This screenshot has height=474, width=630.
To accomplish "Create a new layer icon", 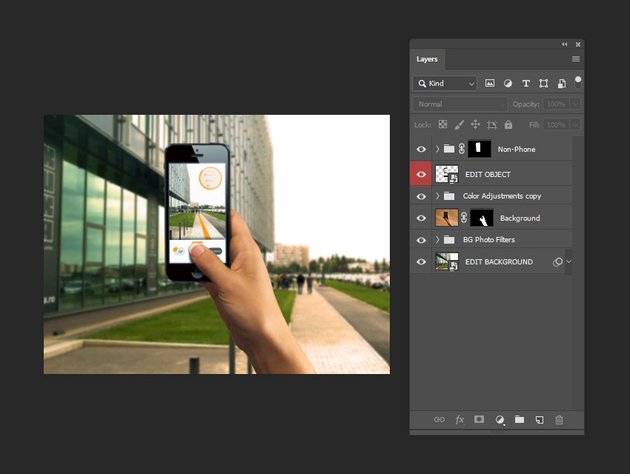I will pyautogui.click(x=540, y=420).
